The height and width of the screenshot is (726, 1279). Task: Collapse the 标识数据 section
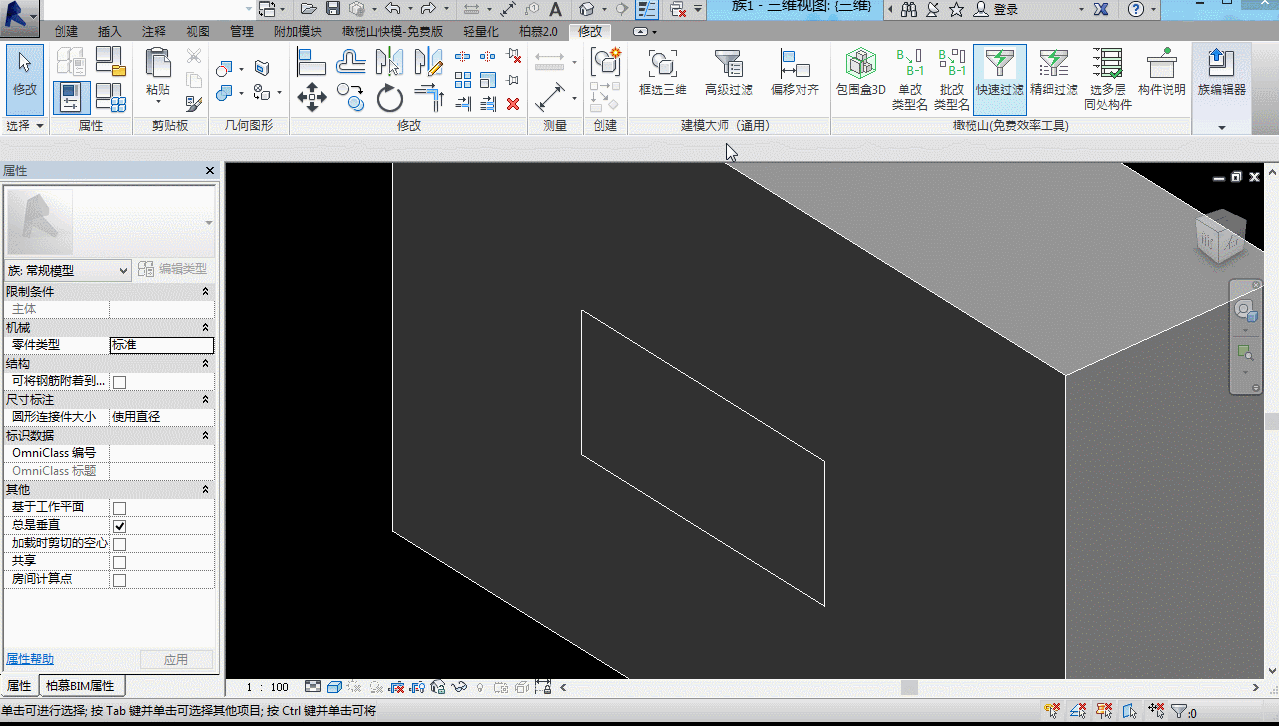point(205,436)
